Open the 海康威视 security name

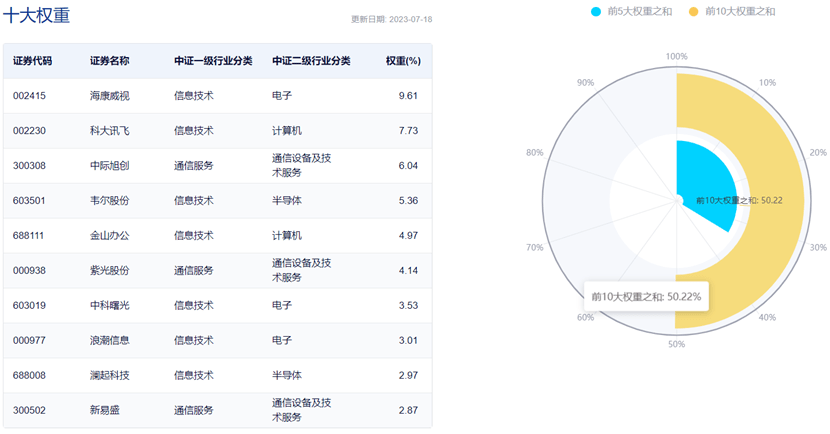(x=109, y=96)
